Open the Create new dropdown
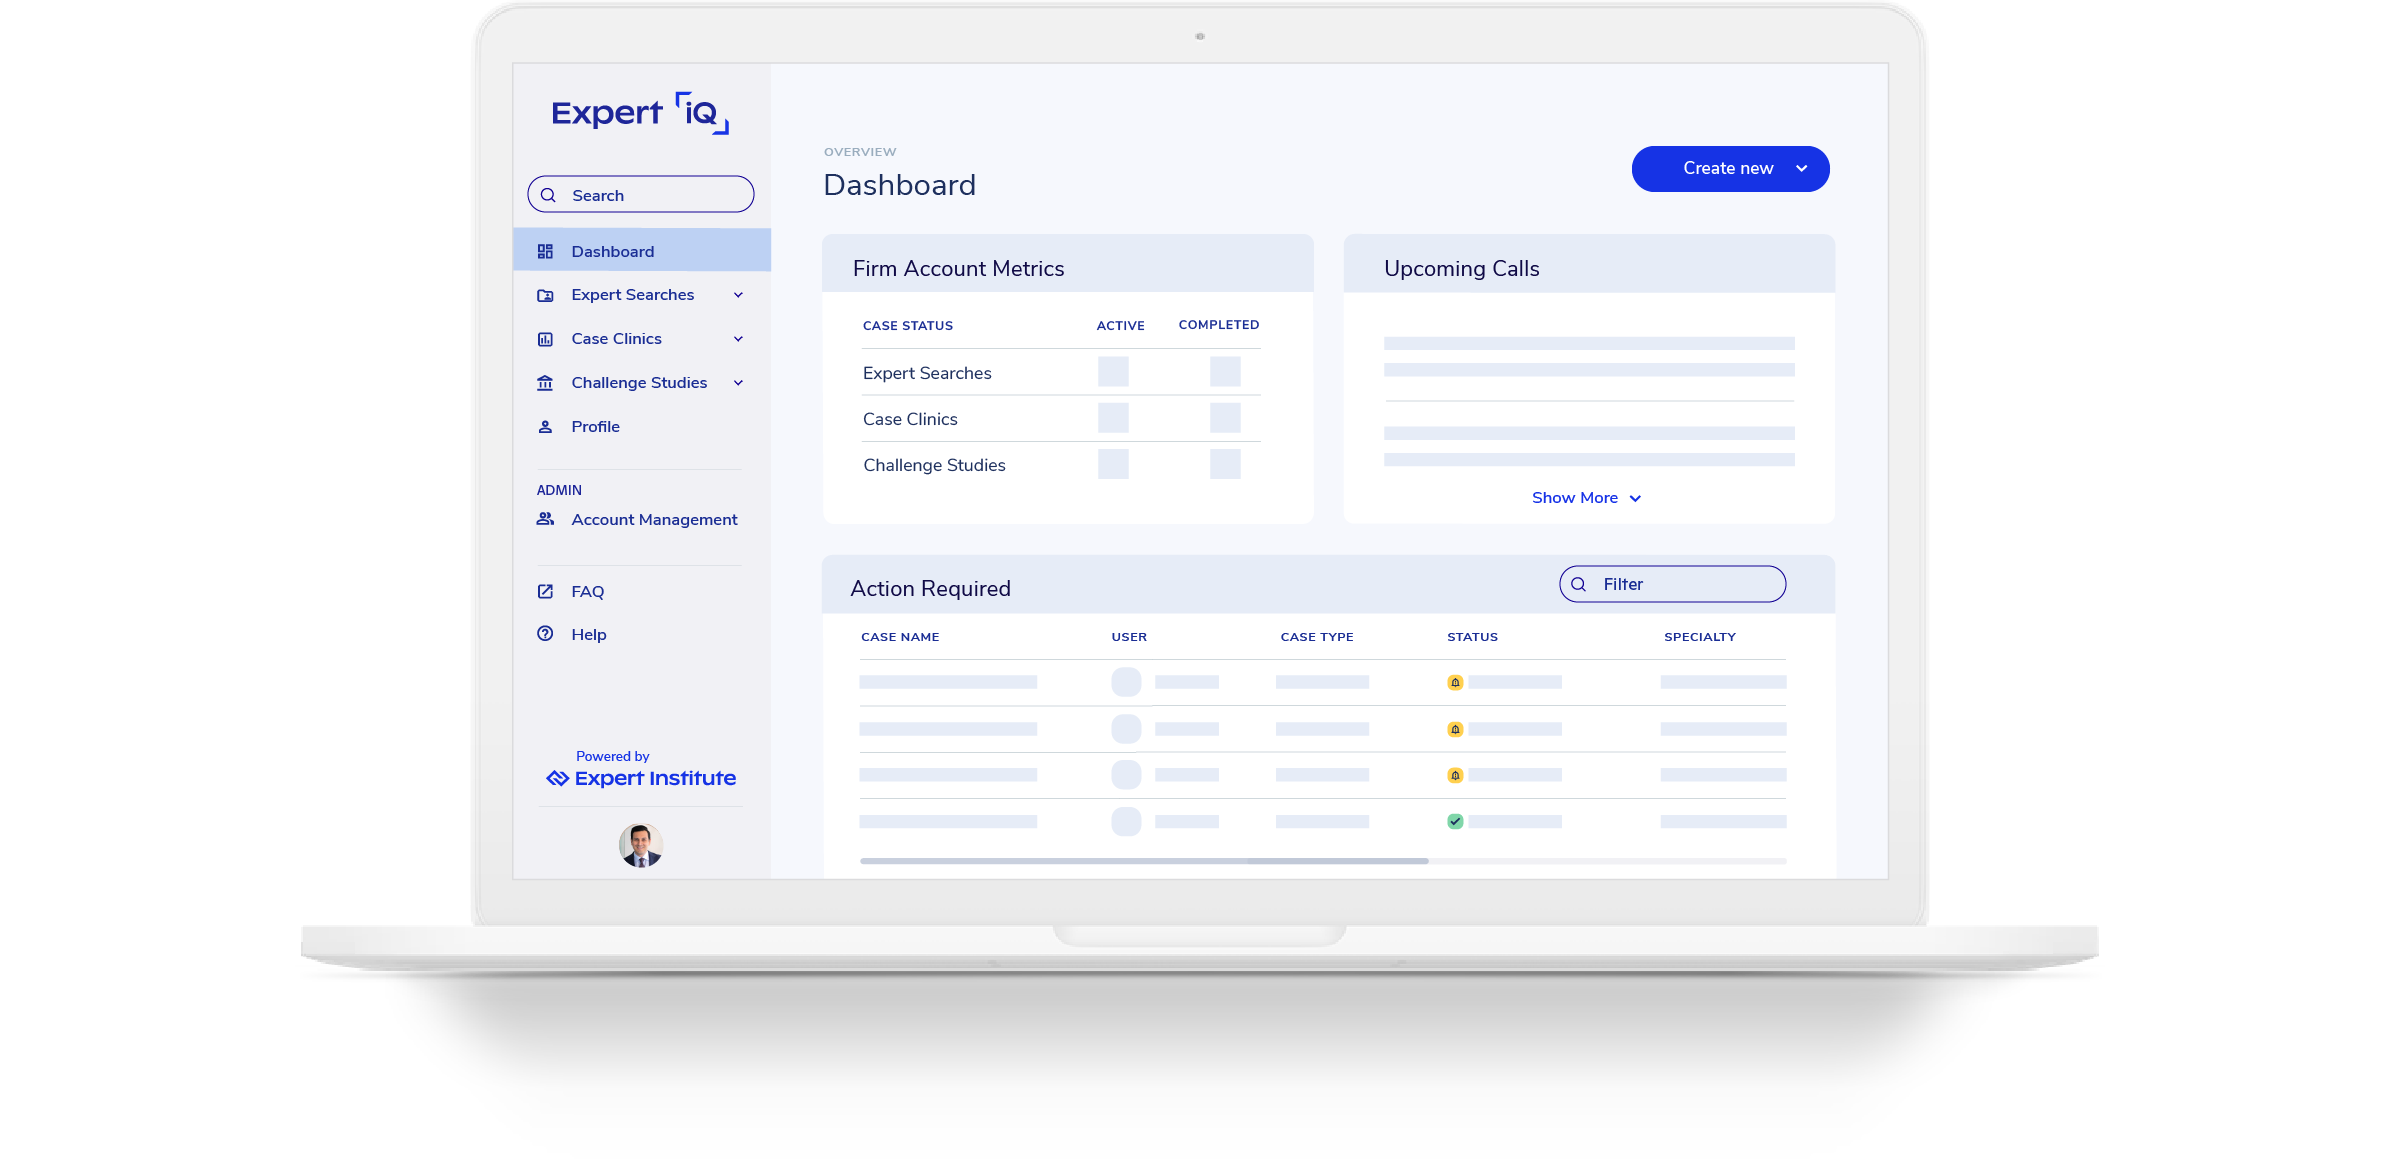The height and width of the screenshot is (1161, 2401). 1730,168
